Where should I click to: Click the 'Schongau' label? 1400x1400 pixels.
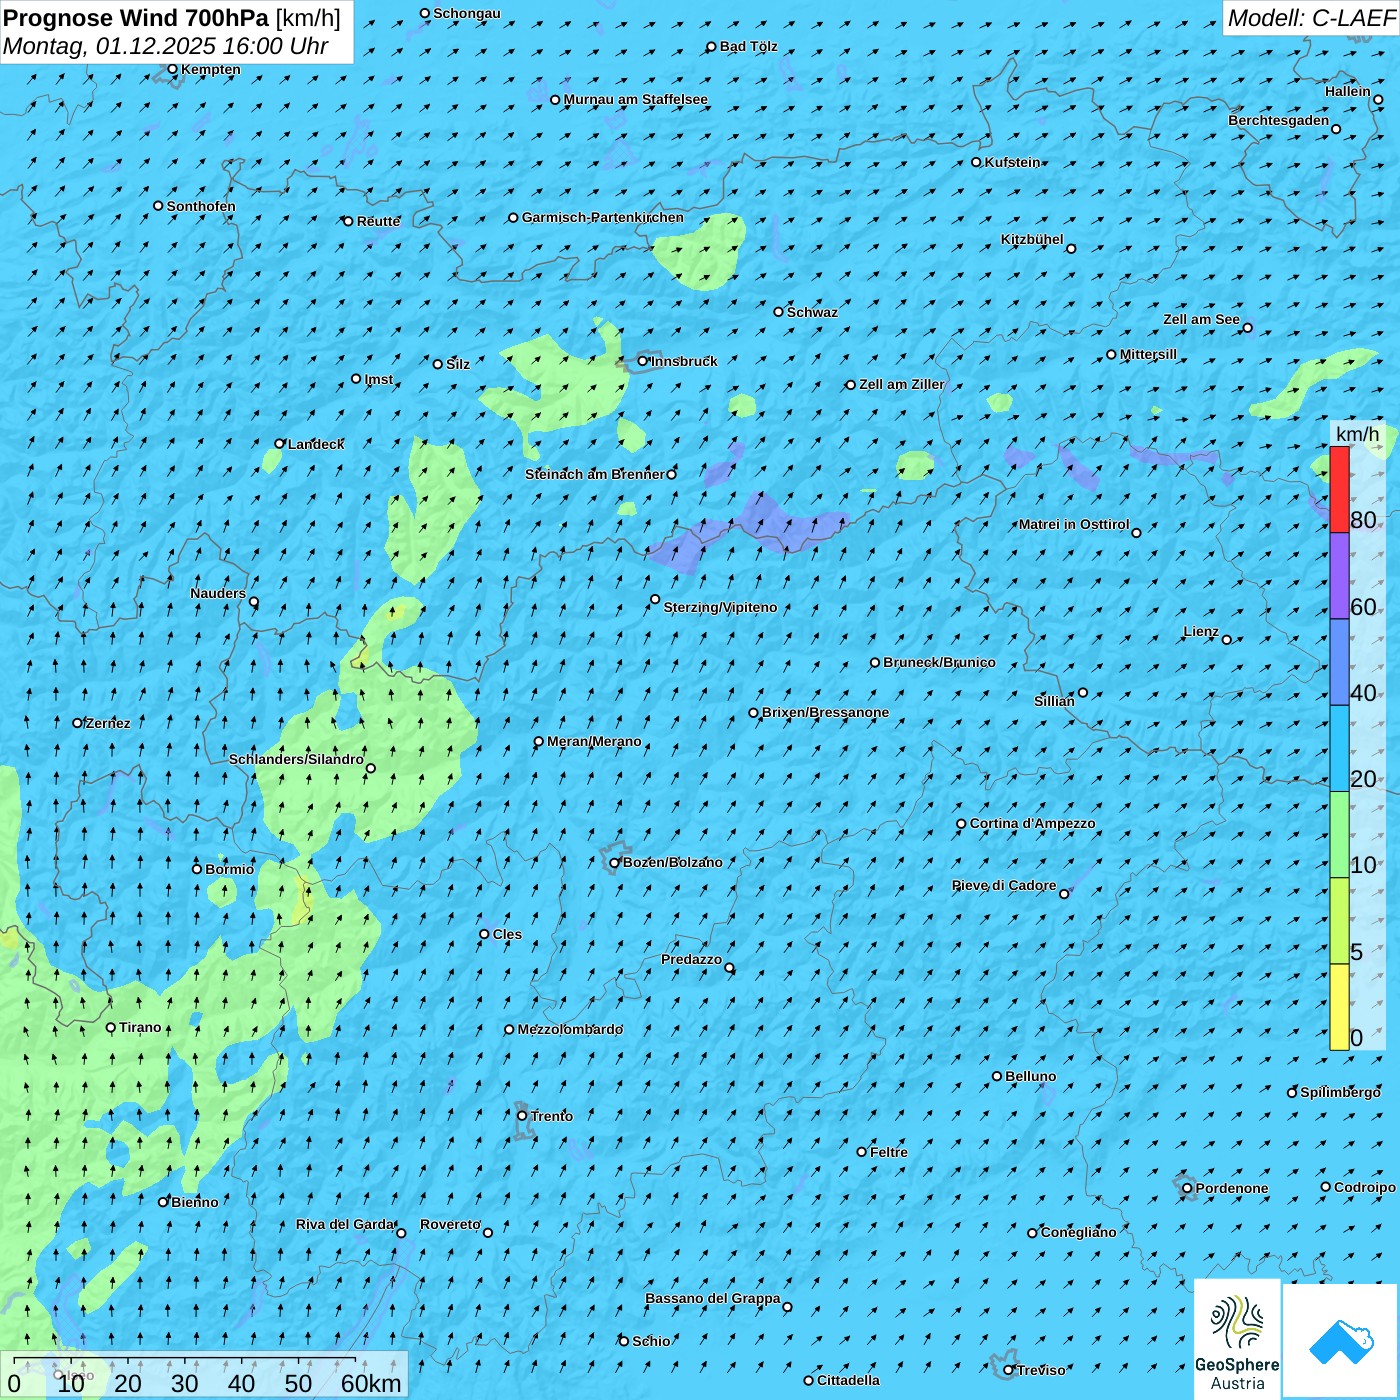click(x=467, y=14)
